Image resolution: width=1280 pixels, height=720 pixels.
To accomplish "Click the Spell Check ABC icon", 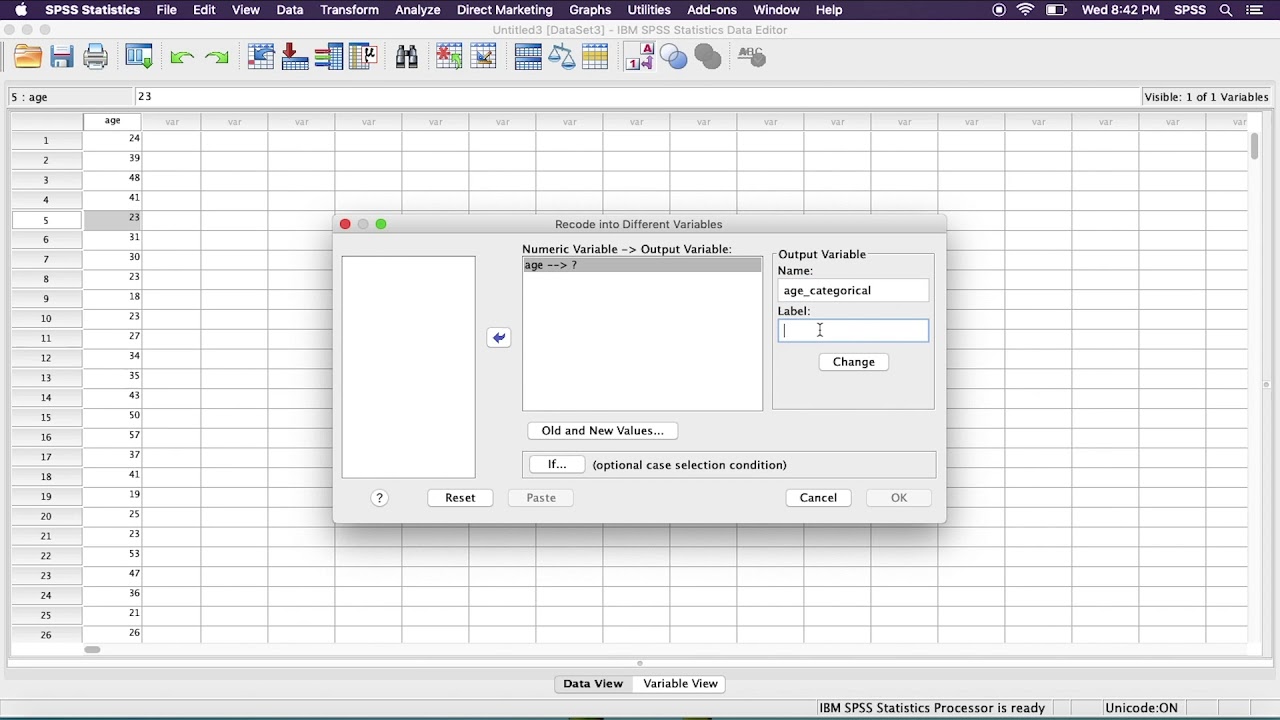I will pyautogui.click(x=752, y=57).
